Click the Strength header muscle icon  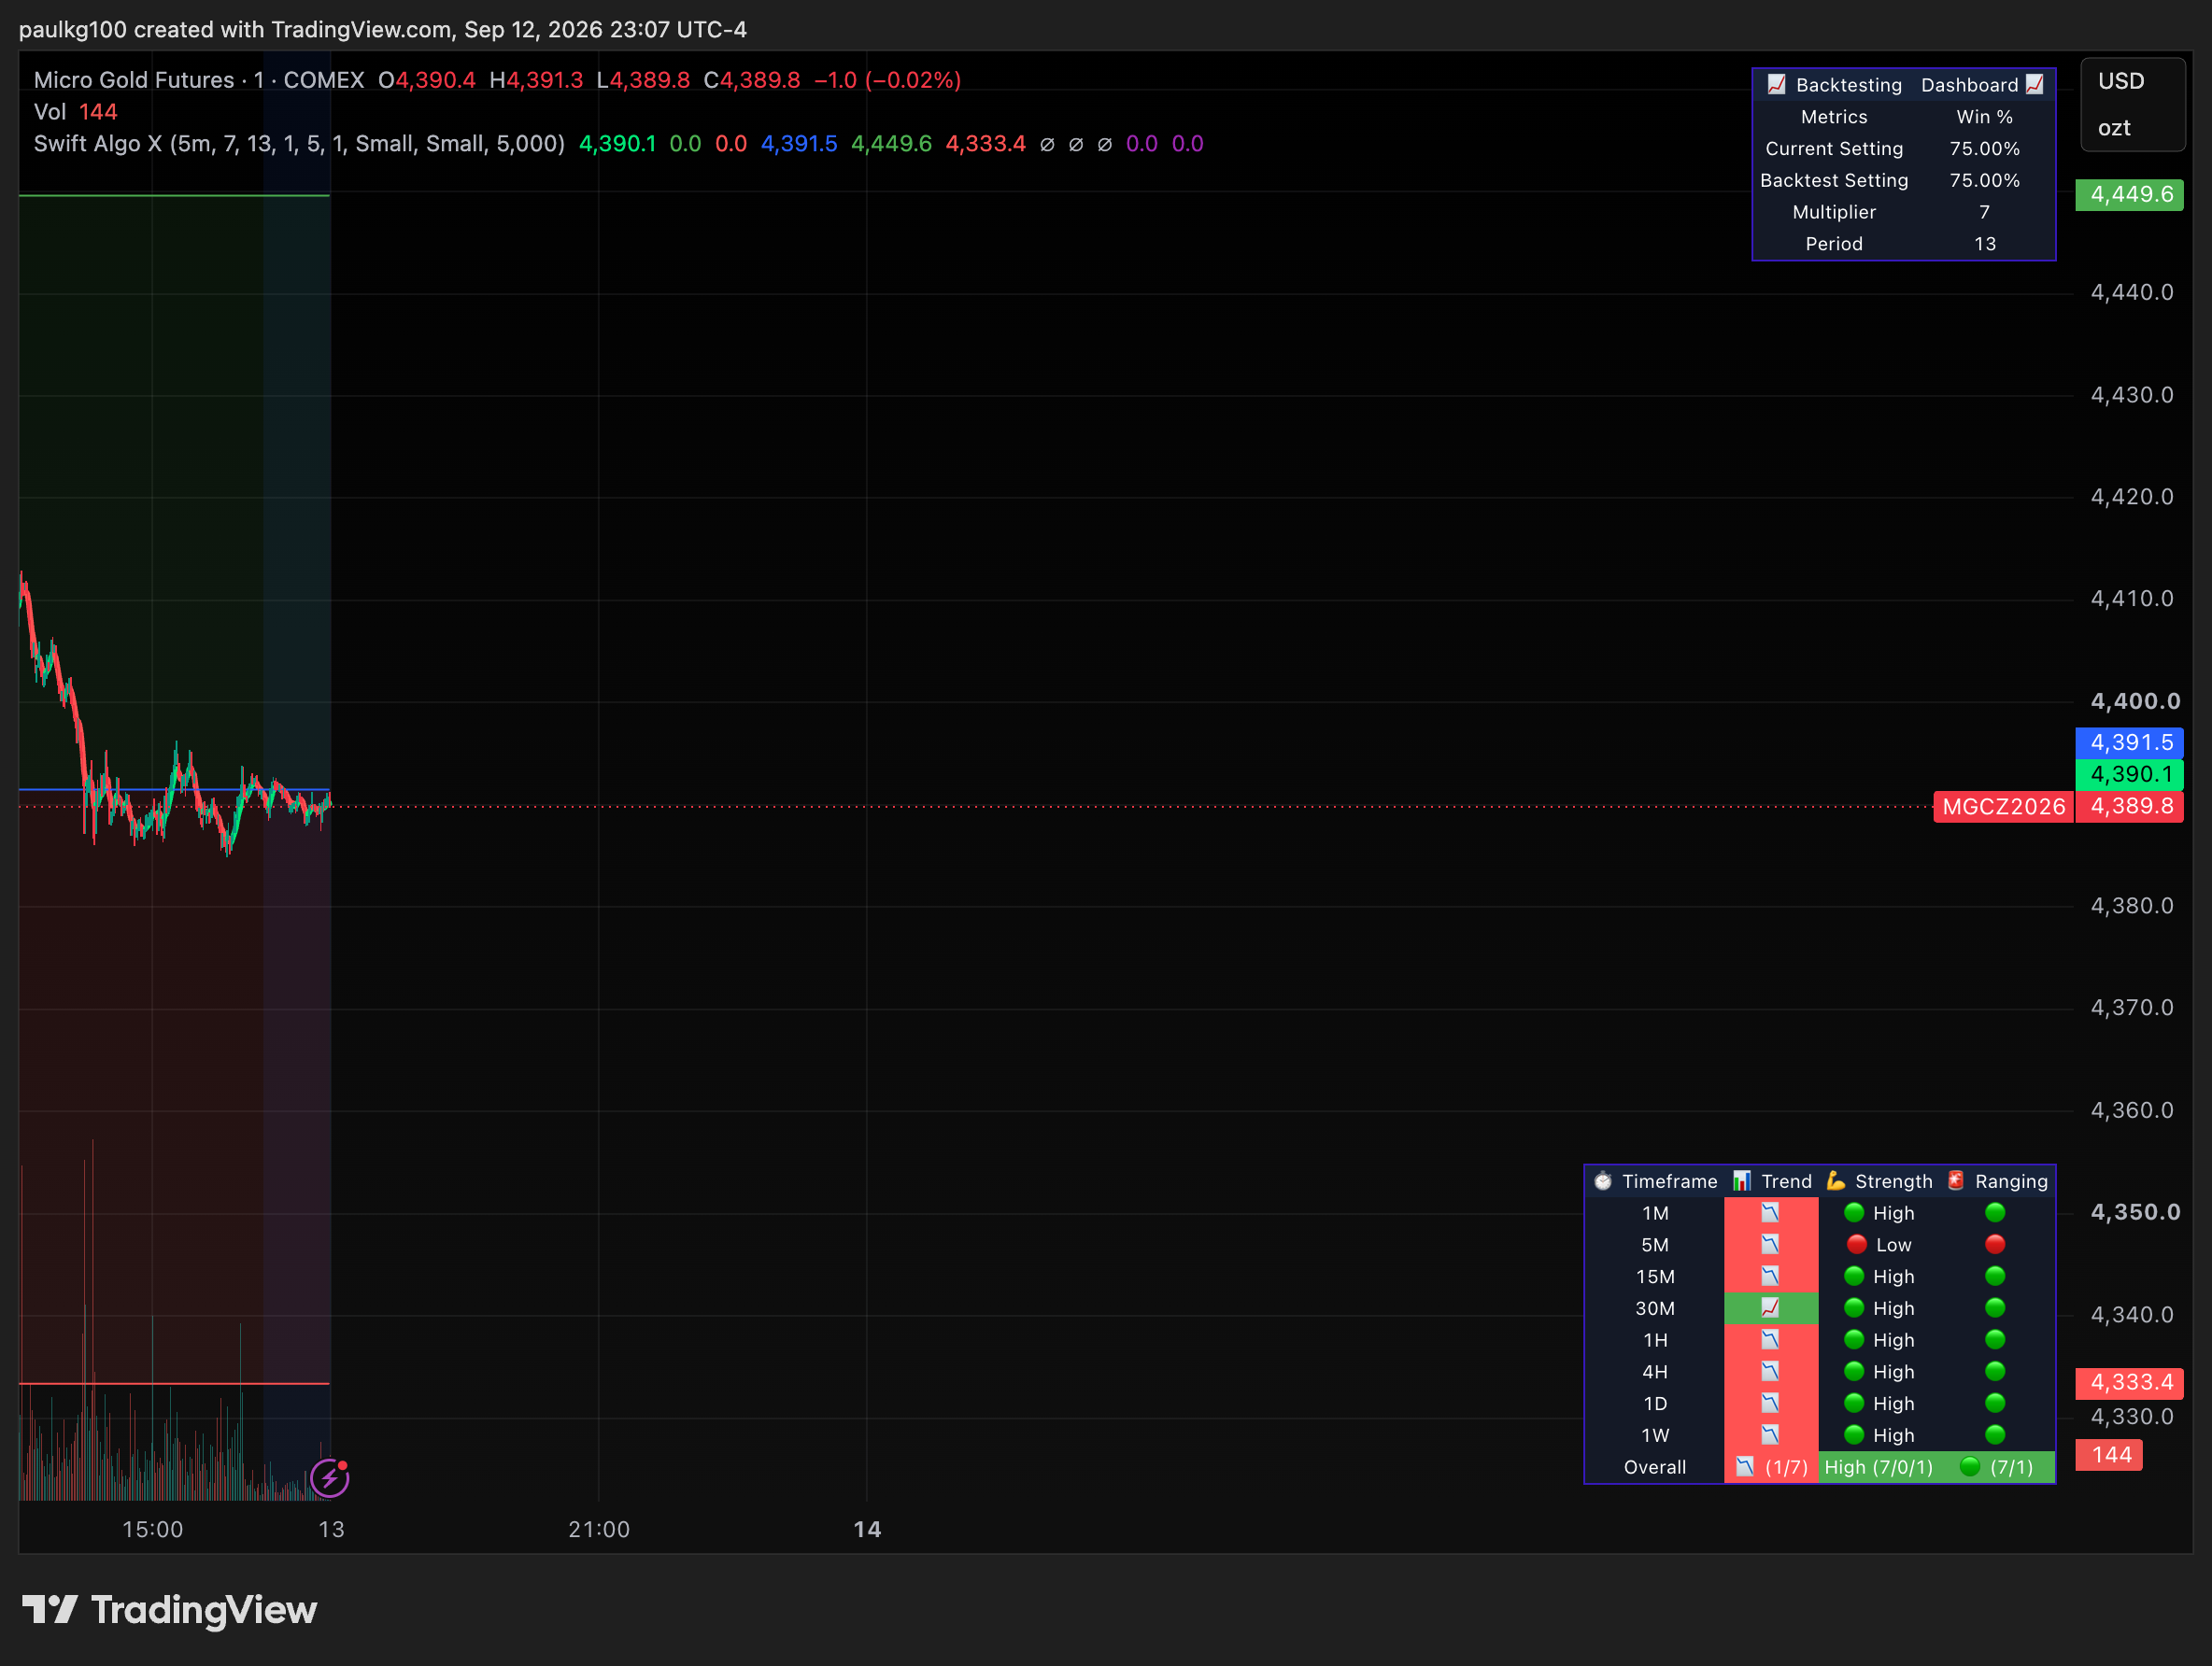point(1836,1181)
